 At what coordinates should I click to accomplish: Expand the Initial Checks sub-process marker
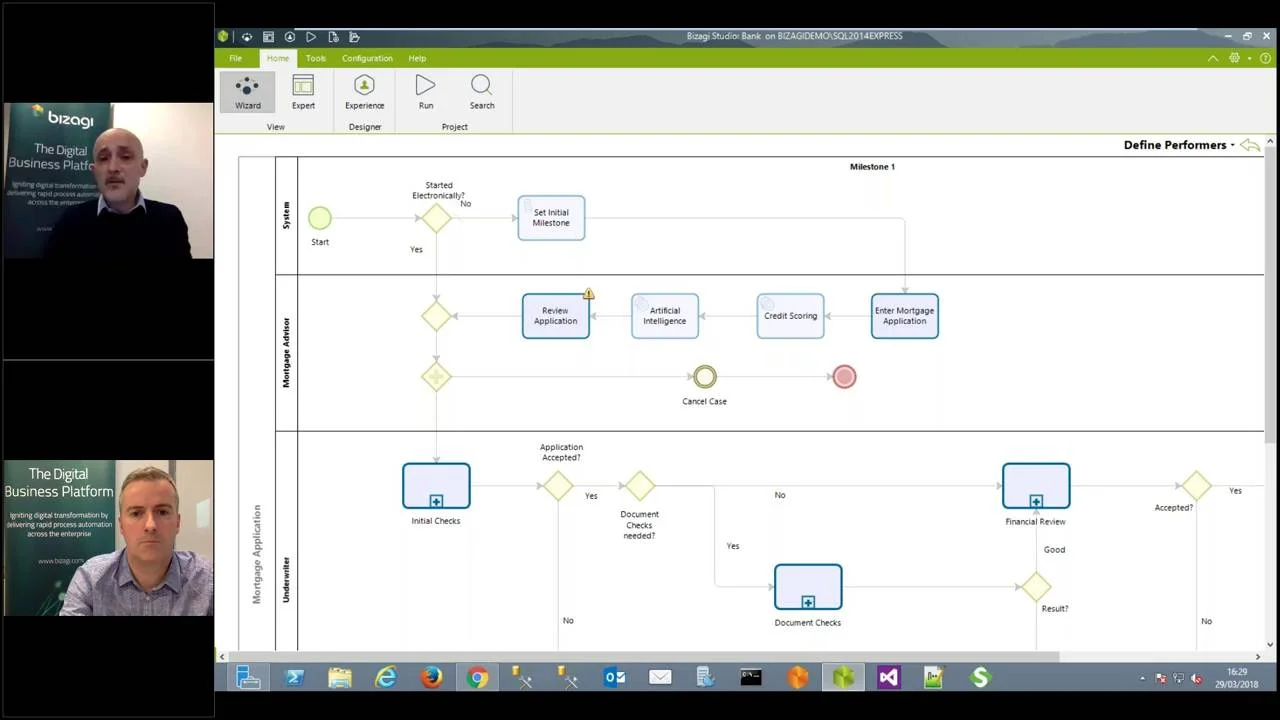pos(436,501)
